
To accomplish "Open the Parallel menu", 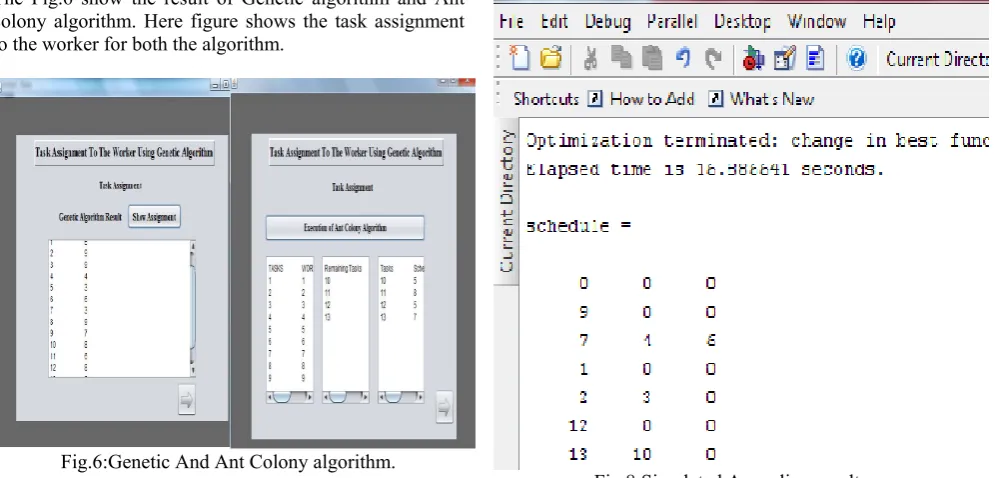I will click(x=671, y=22).
